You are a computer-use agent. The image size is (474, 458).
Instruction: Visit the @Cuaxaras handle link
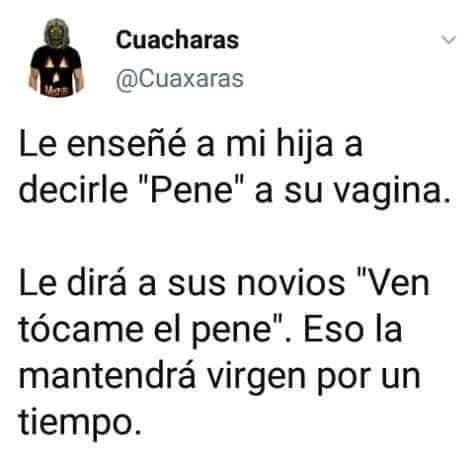pos(180,79)
